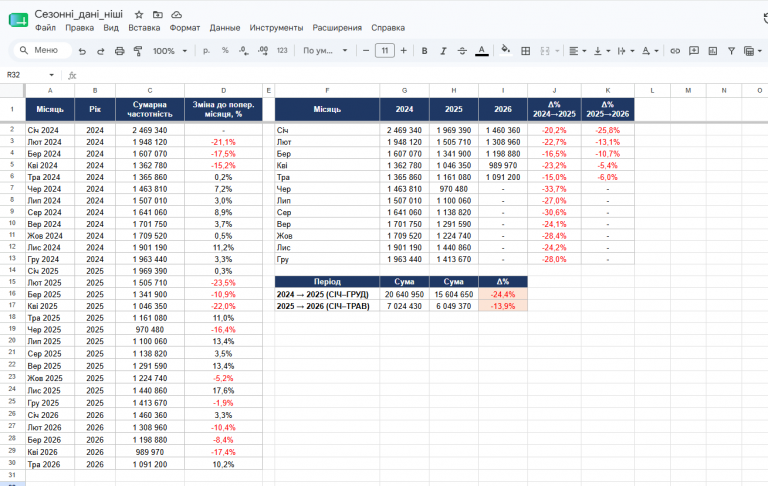Viewport: 768px width, 486px height.
Task: Open the Вставка menu
Action: tap(144, 28)
